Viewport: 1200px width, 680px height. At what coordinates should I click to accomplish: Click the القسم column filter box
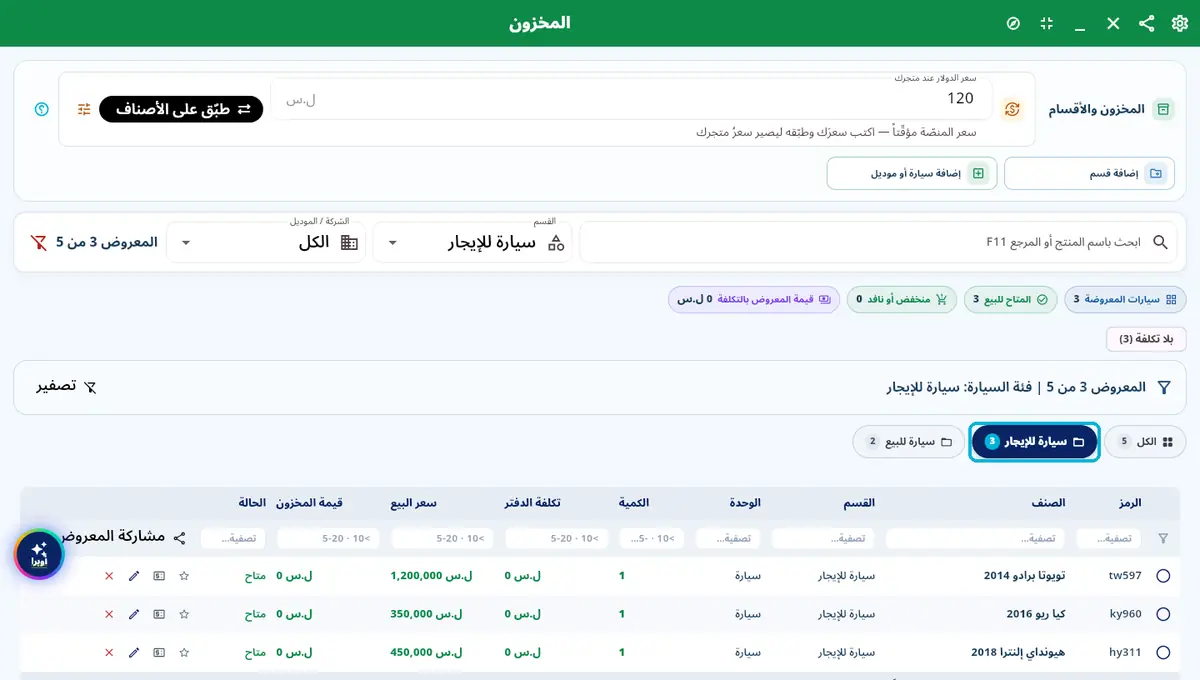pos(823,538)
